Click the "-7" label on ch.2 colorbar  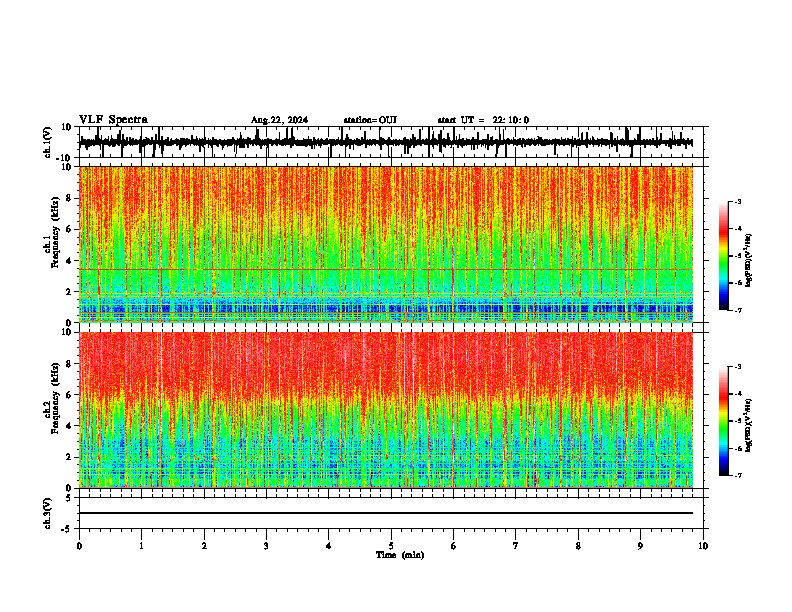pyautogui.click(x=737, y=475)
